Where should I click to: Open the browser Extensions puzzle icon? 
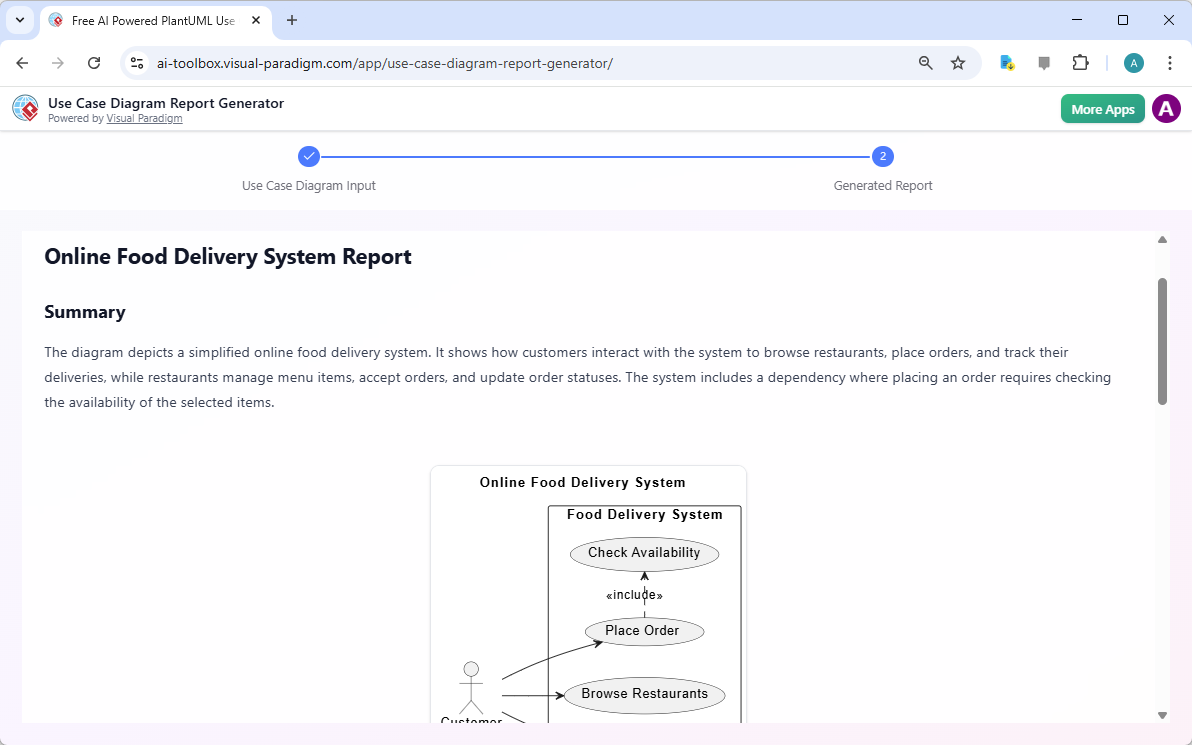pyautogui.click(x=1080, y=62)
